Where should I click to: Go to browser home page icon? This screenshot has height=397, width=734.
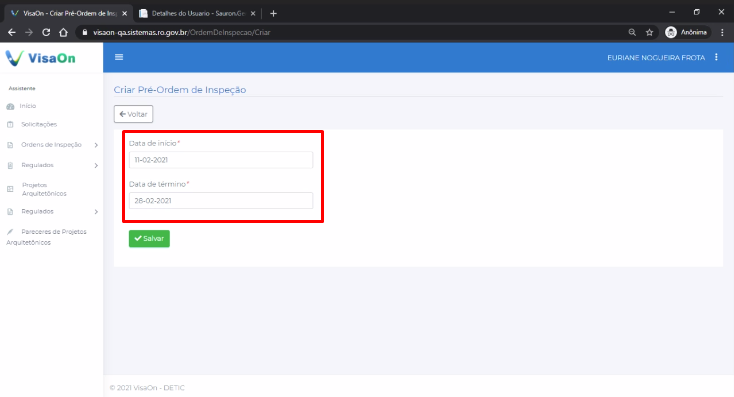[63, 32]
